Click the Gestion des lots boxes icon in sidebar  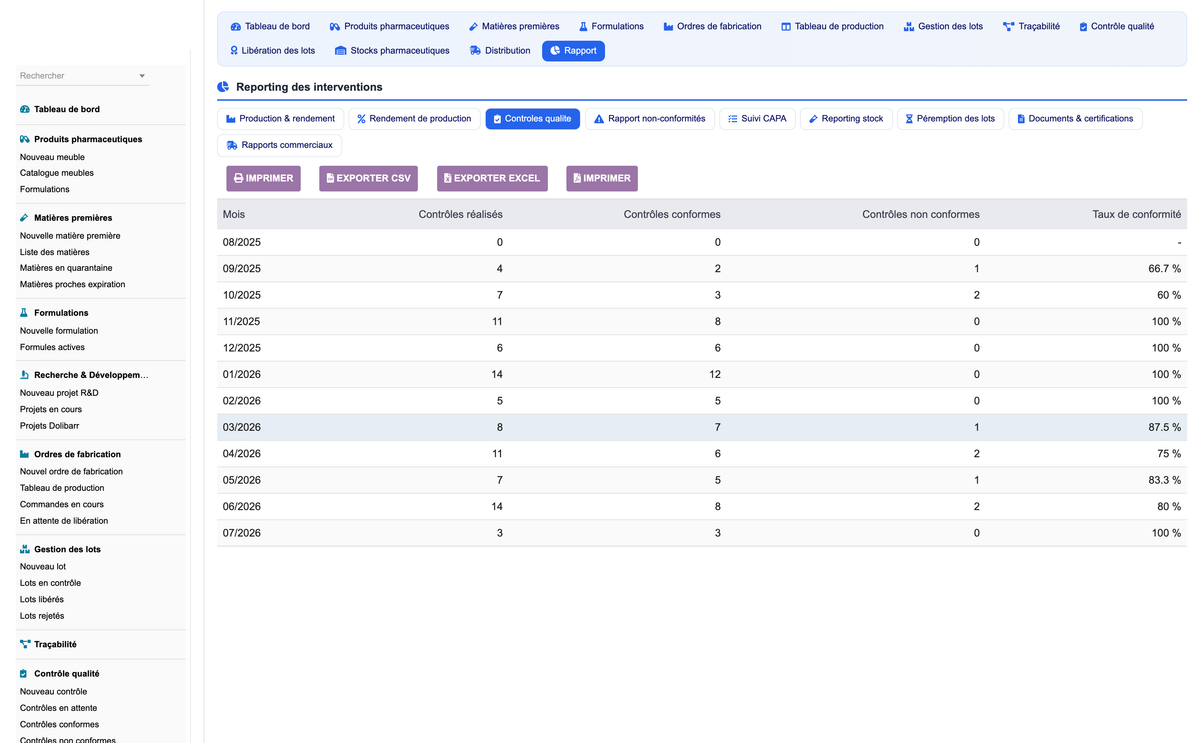coord(25,549)
